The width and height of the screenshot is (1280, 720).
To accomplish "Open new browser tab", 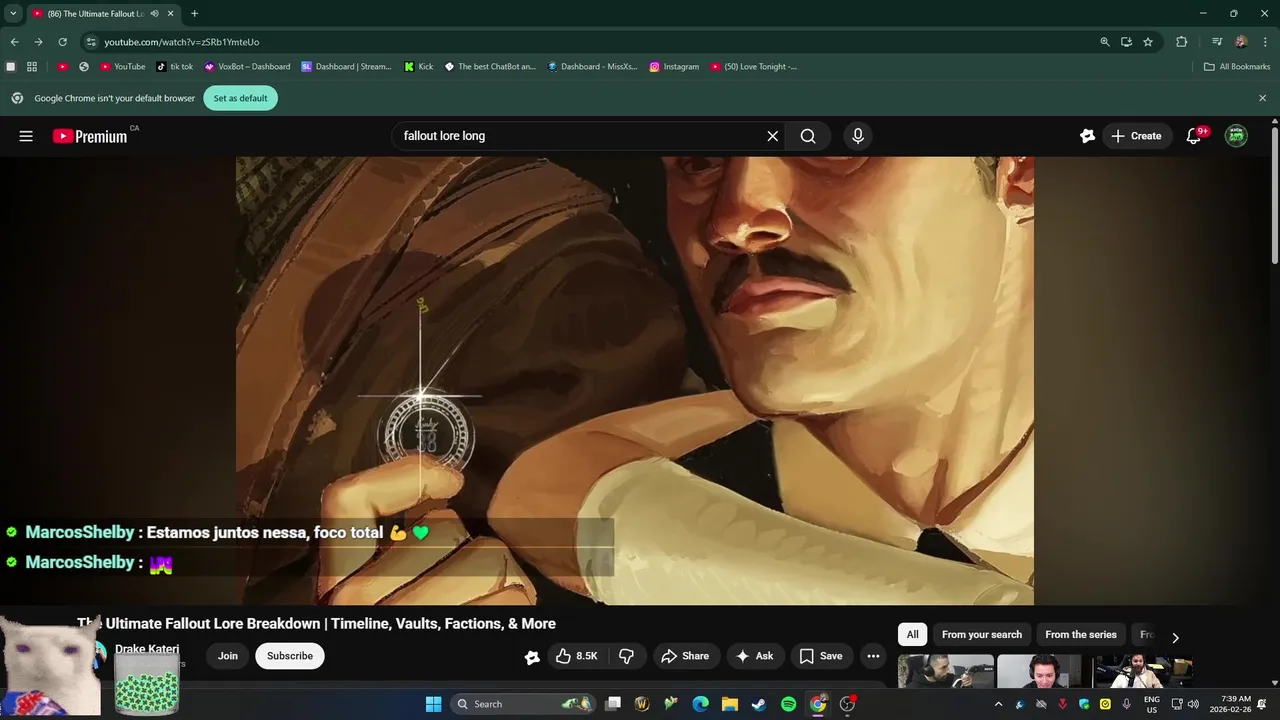I will click(x=194, y=14).
